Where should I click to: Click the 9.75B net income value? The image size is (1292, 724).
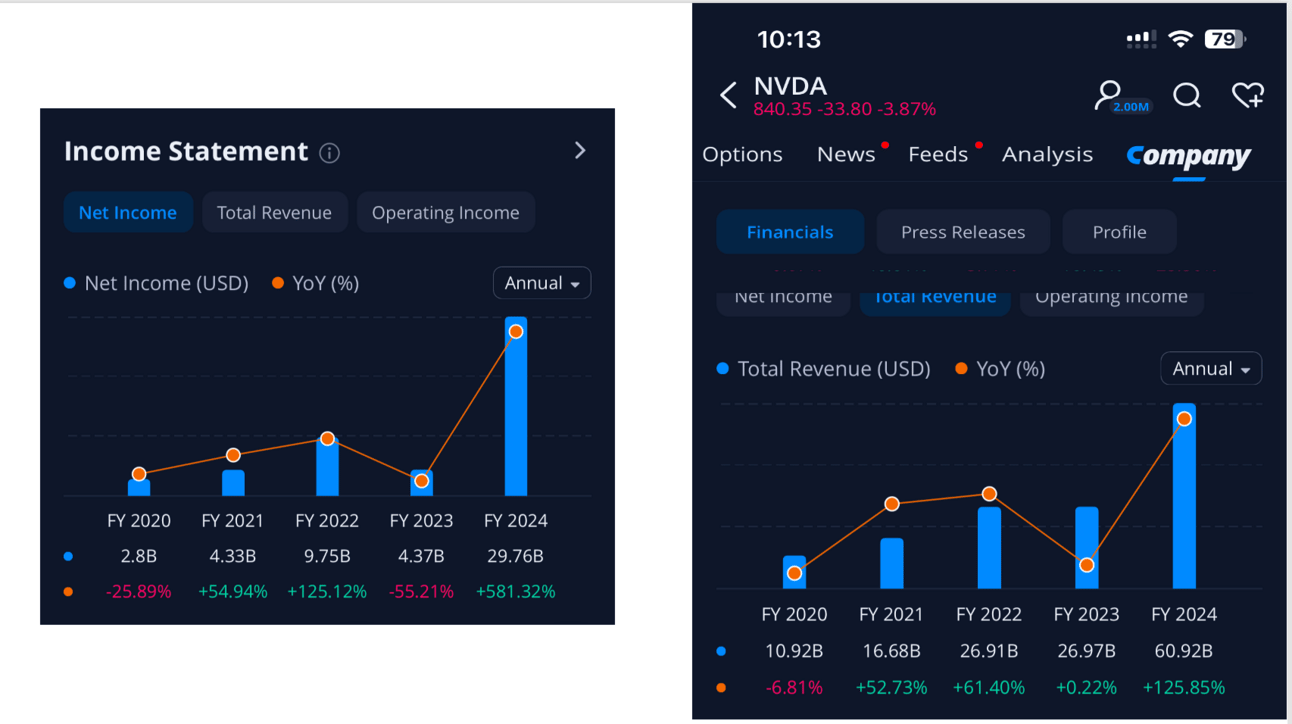327,556
